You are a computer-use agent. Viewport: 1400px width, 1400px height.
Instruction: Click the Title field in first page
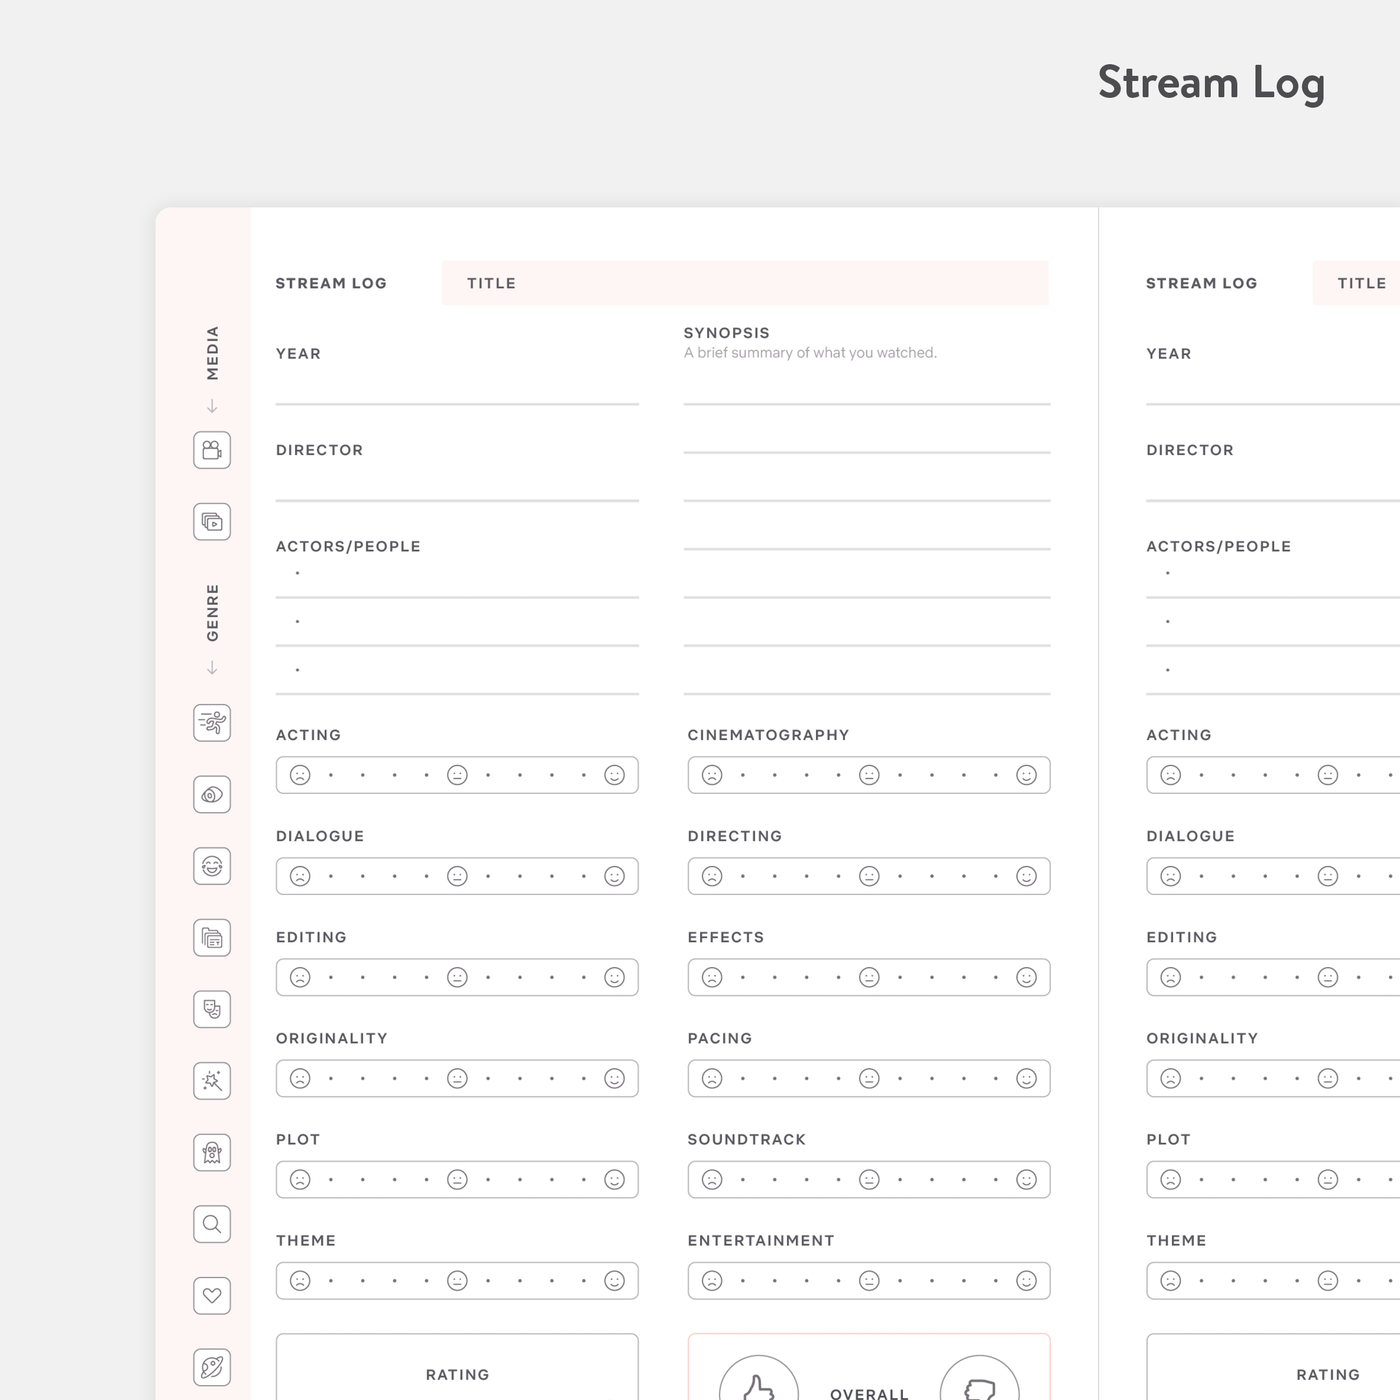[x=745, y=283]
